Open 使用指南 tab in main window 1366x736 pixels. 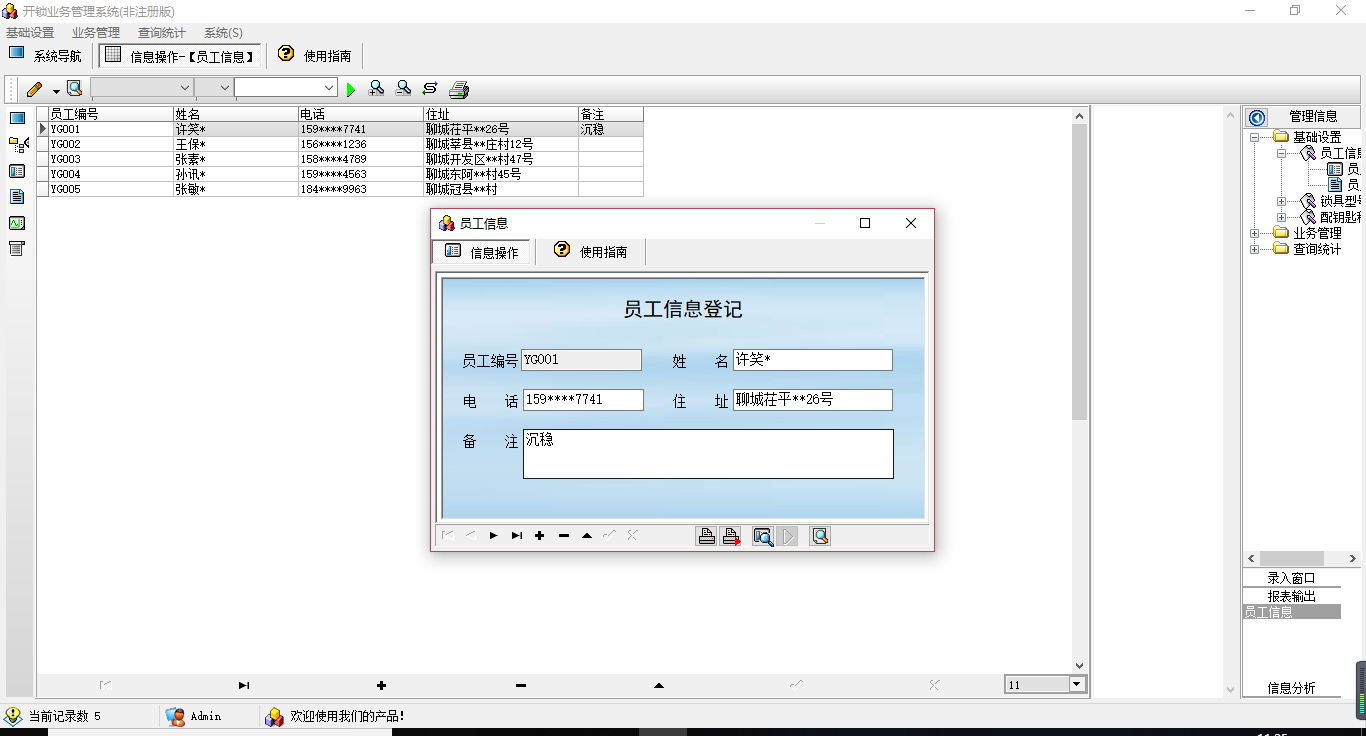[x=315, y=56]
